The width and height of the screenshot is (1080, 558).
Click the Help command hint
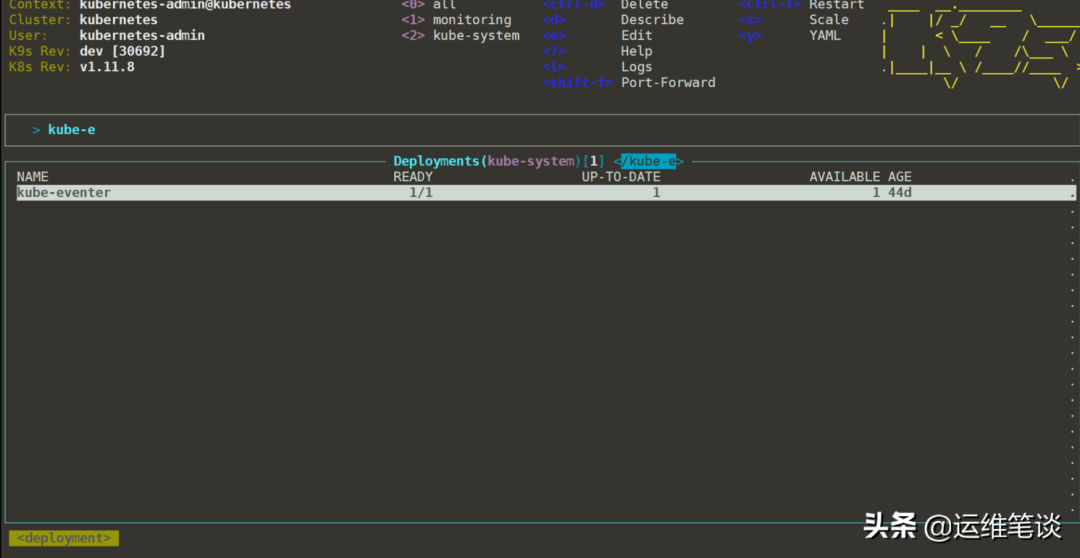pyautogui.click(x=636, y=52)
